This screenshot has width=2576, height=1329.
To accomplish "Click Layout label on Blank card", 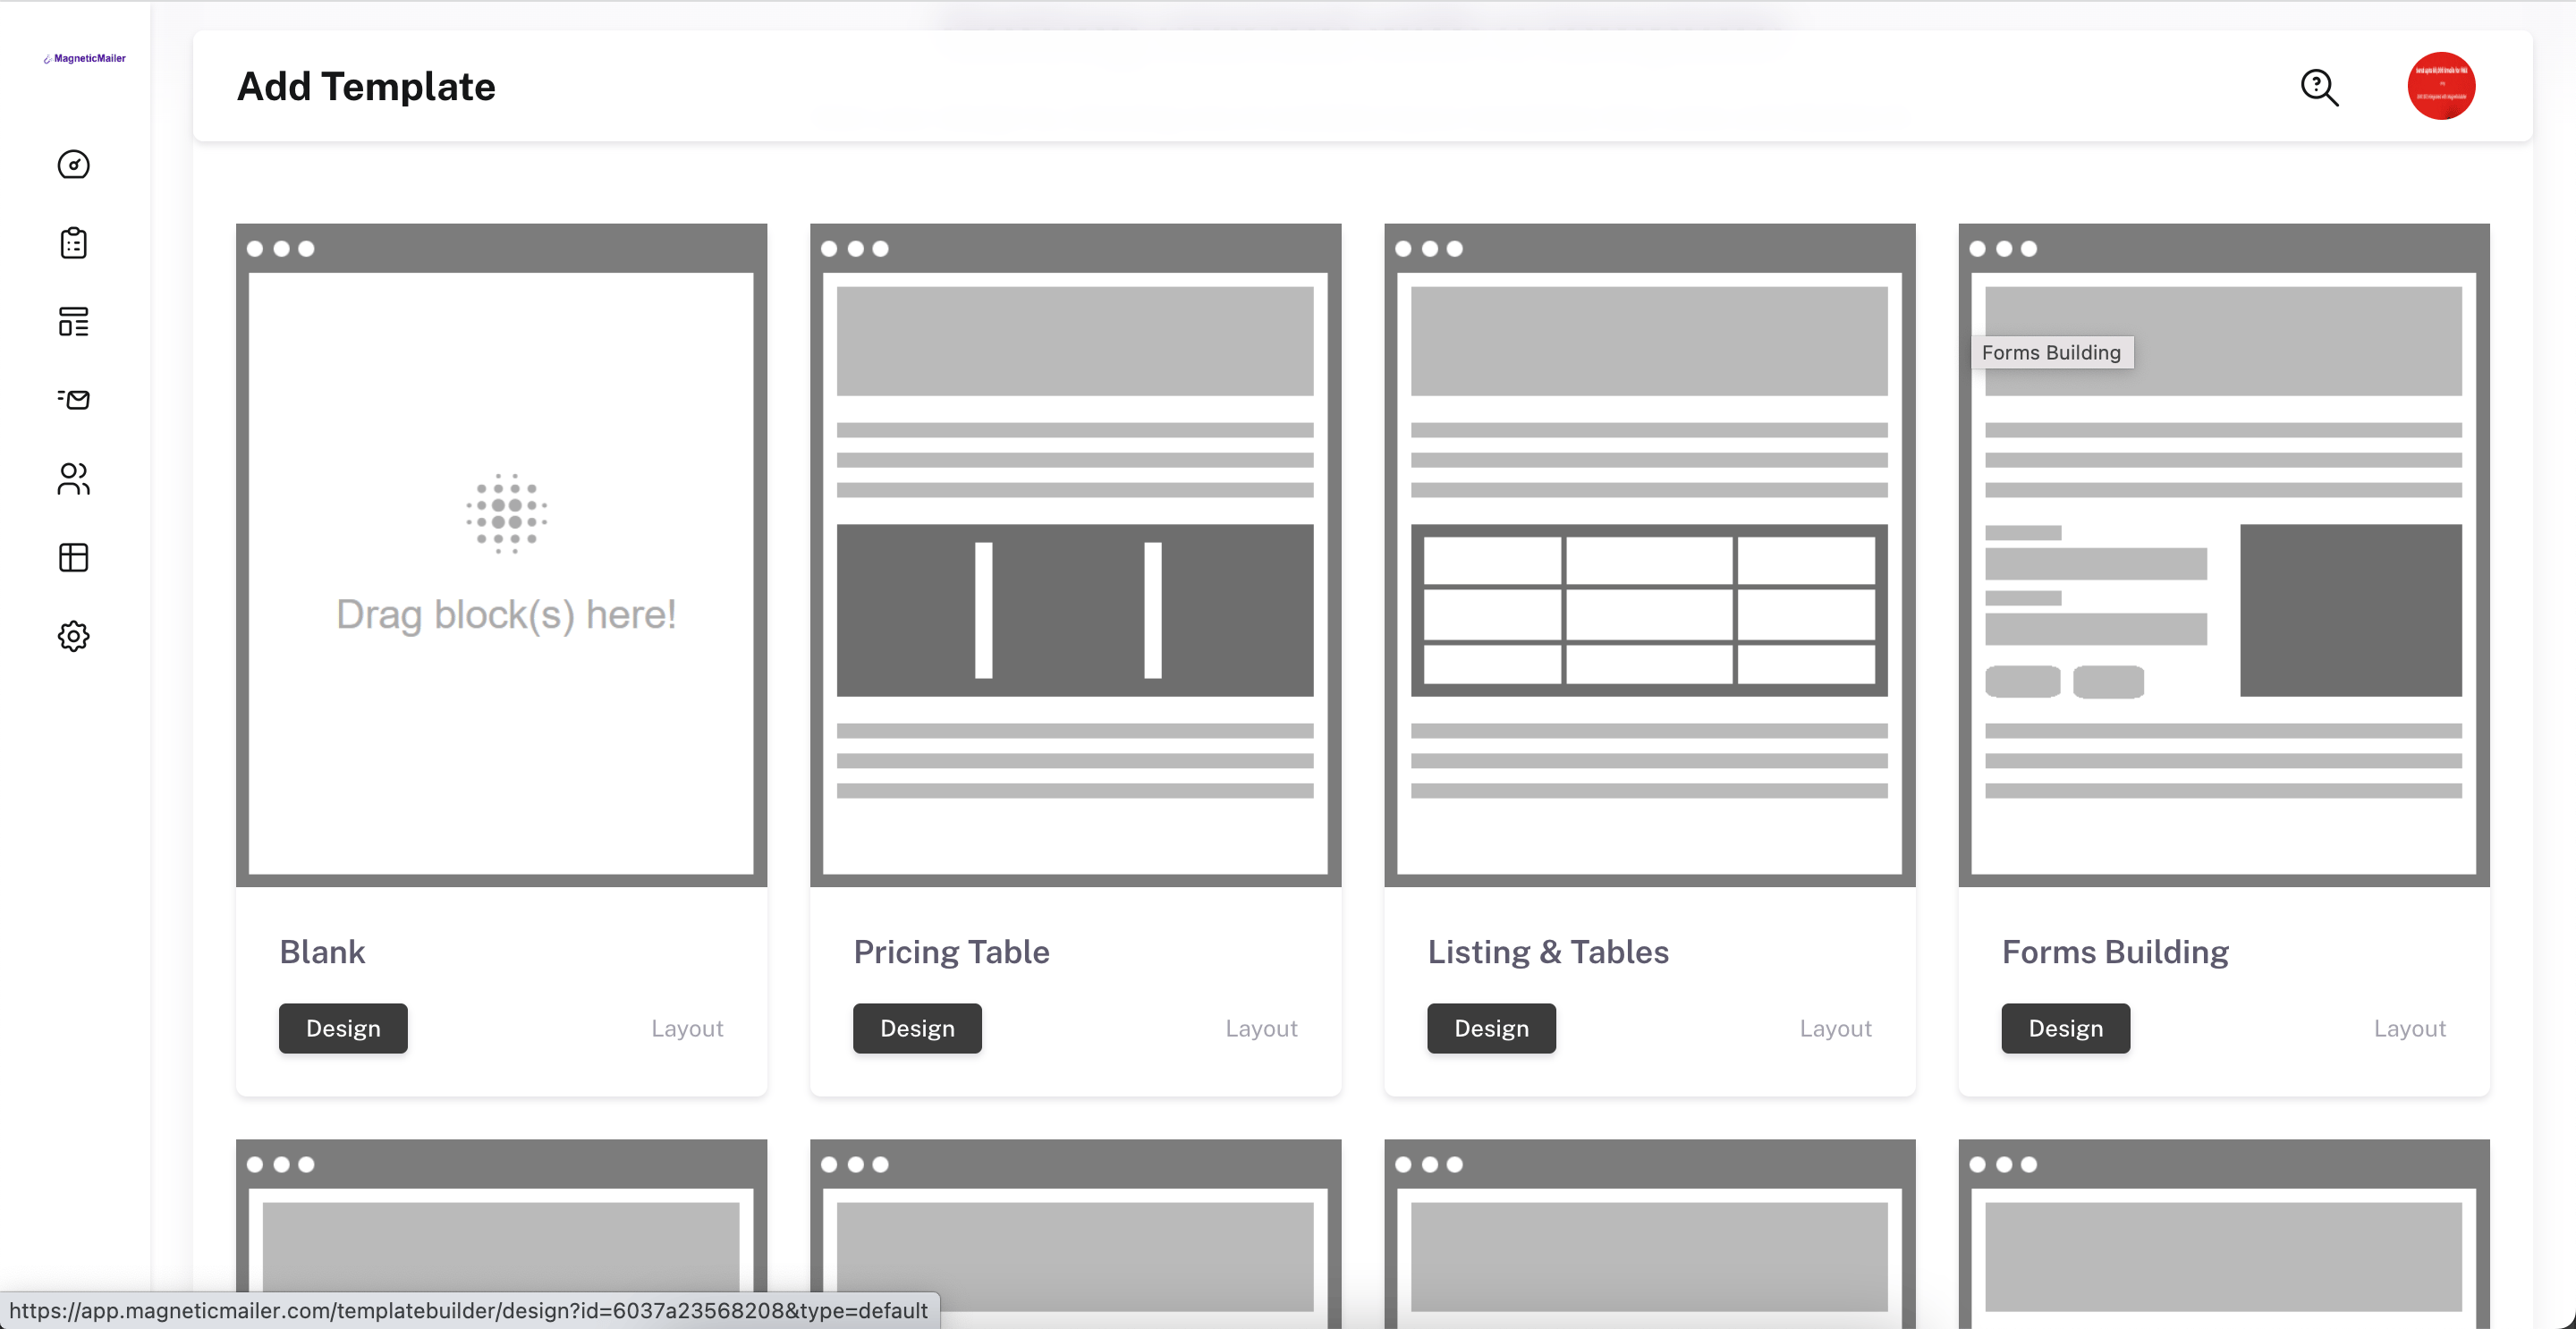I will tap(687, 1028).
